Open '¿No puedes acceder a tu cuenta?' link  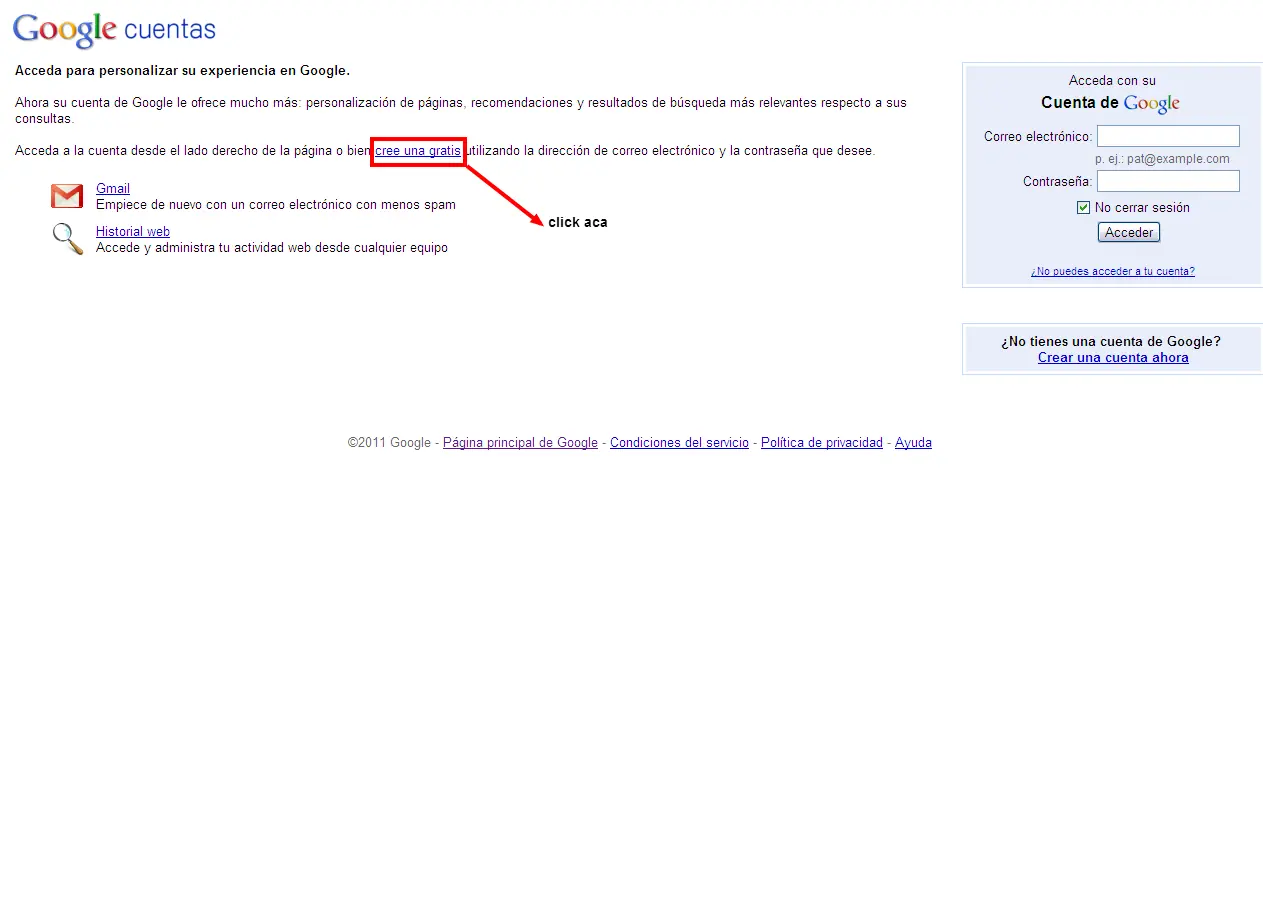tap(1113, 271)
